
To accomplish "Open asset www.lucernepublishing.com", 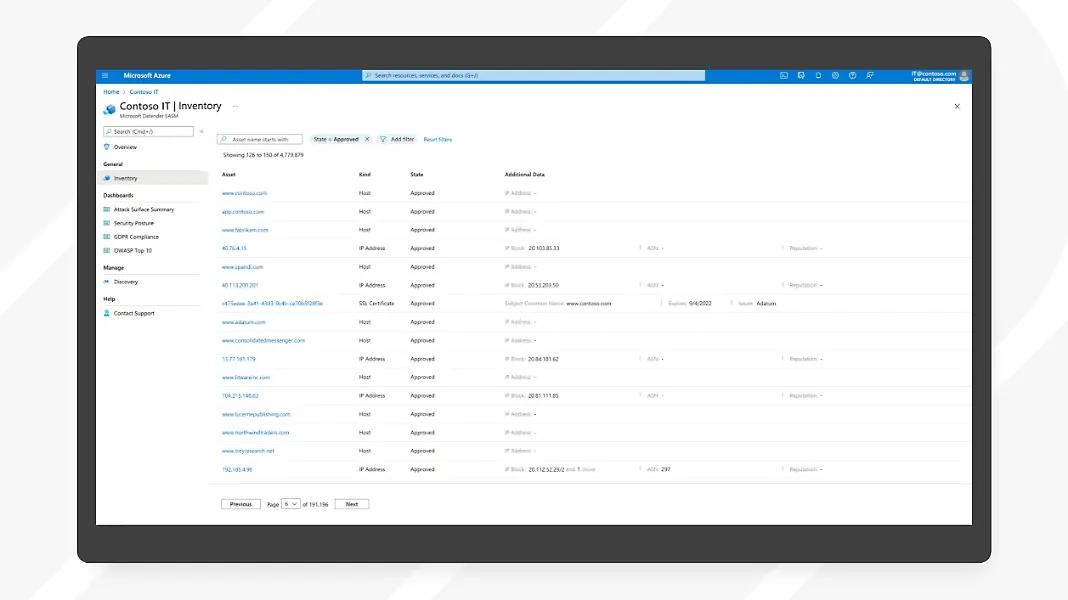I will (255, 414).
